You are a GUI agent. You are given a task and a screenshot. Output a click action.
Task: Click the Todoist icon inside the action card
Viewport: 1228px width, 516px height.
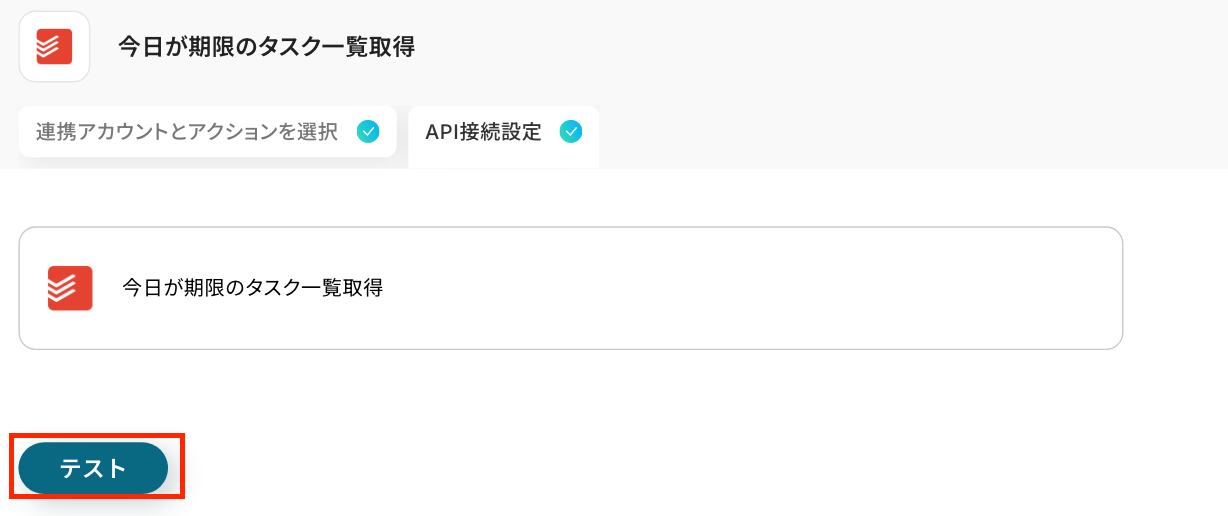coord(70,288)
